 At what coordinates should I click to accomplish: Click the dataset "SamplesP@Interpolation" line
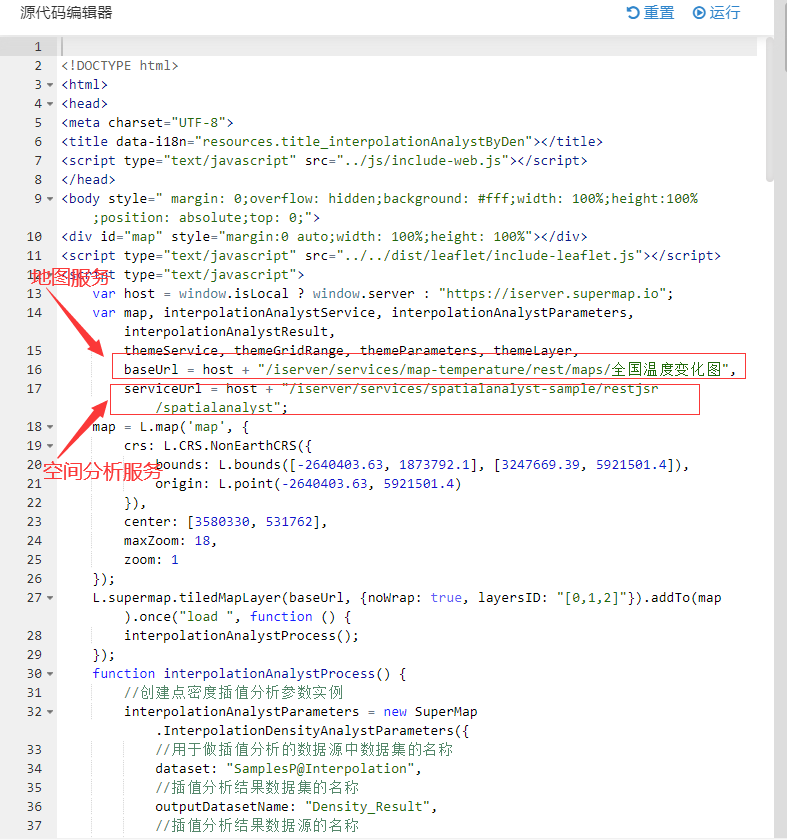(288, 769)
